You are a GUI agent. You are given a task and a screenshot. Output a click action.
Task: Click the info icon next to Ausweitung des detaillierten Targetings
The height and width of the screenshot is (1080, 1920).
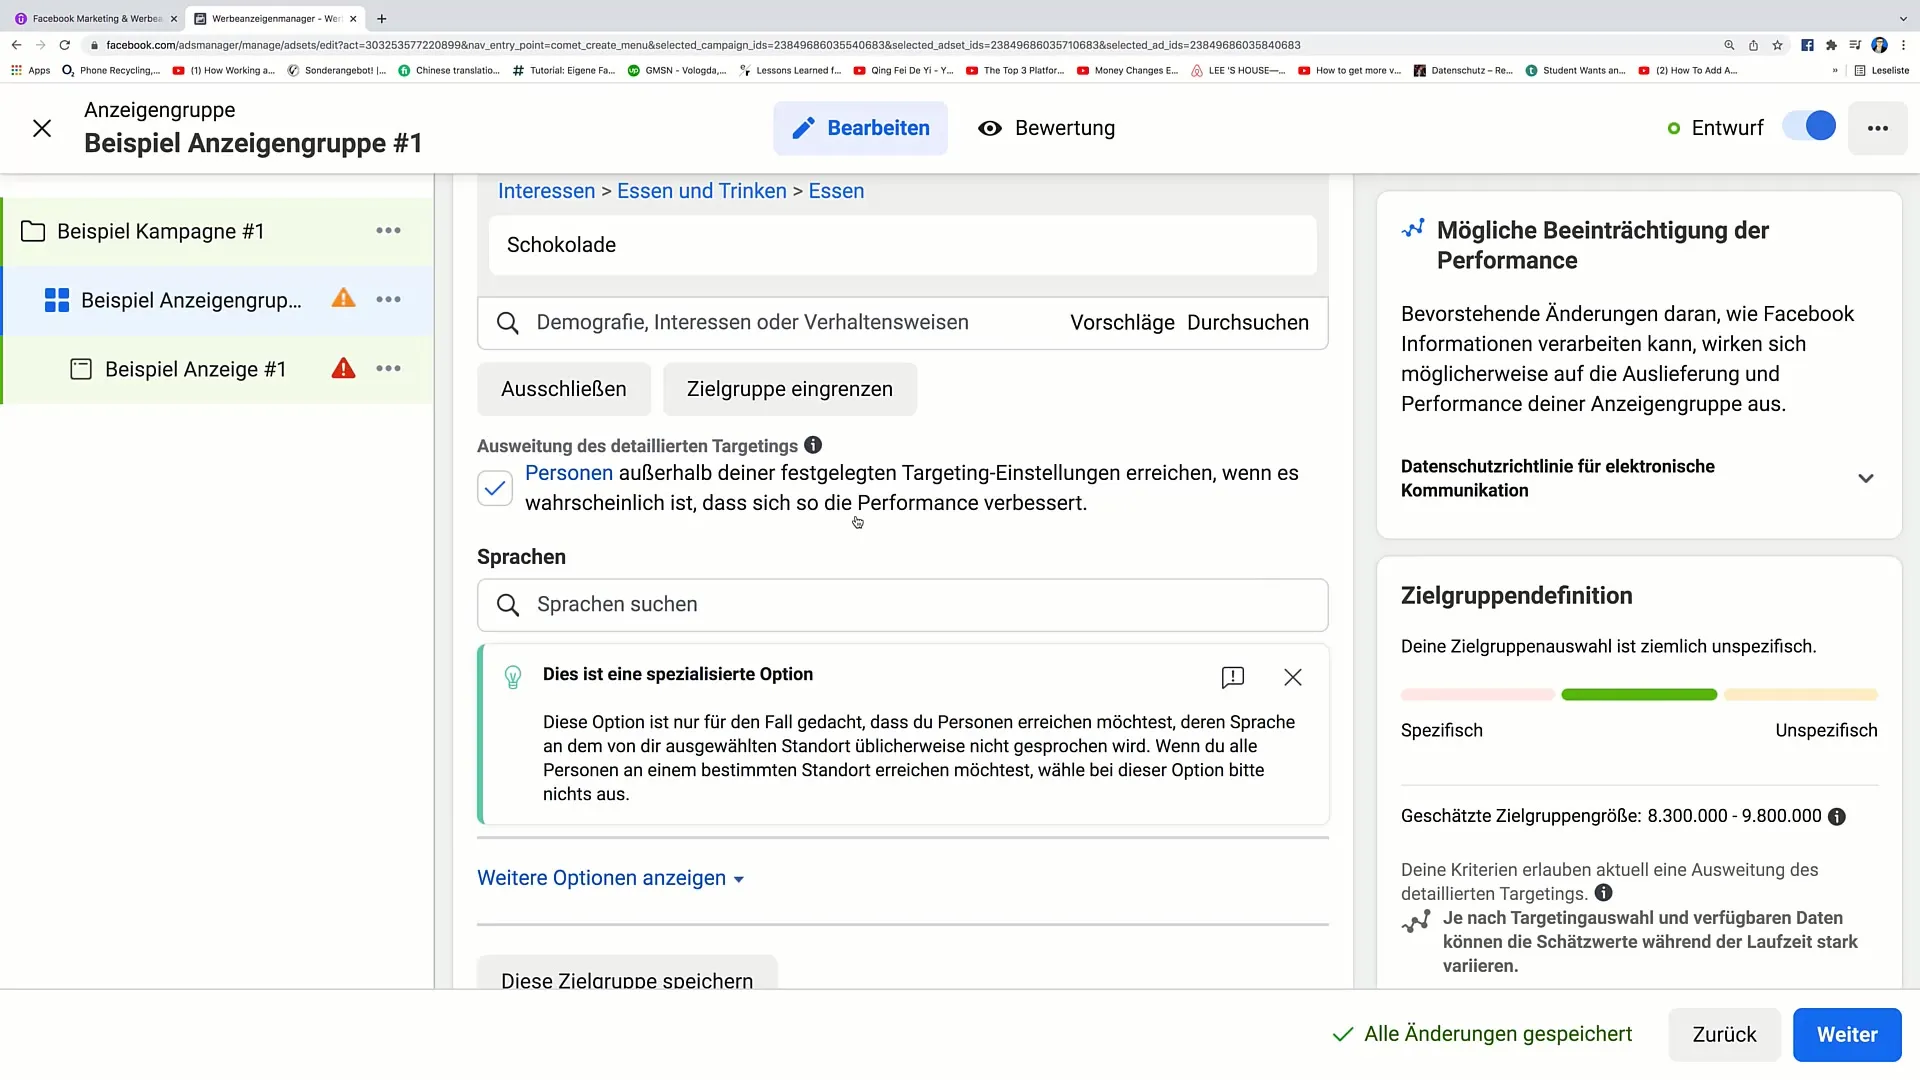pos(812,446)
